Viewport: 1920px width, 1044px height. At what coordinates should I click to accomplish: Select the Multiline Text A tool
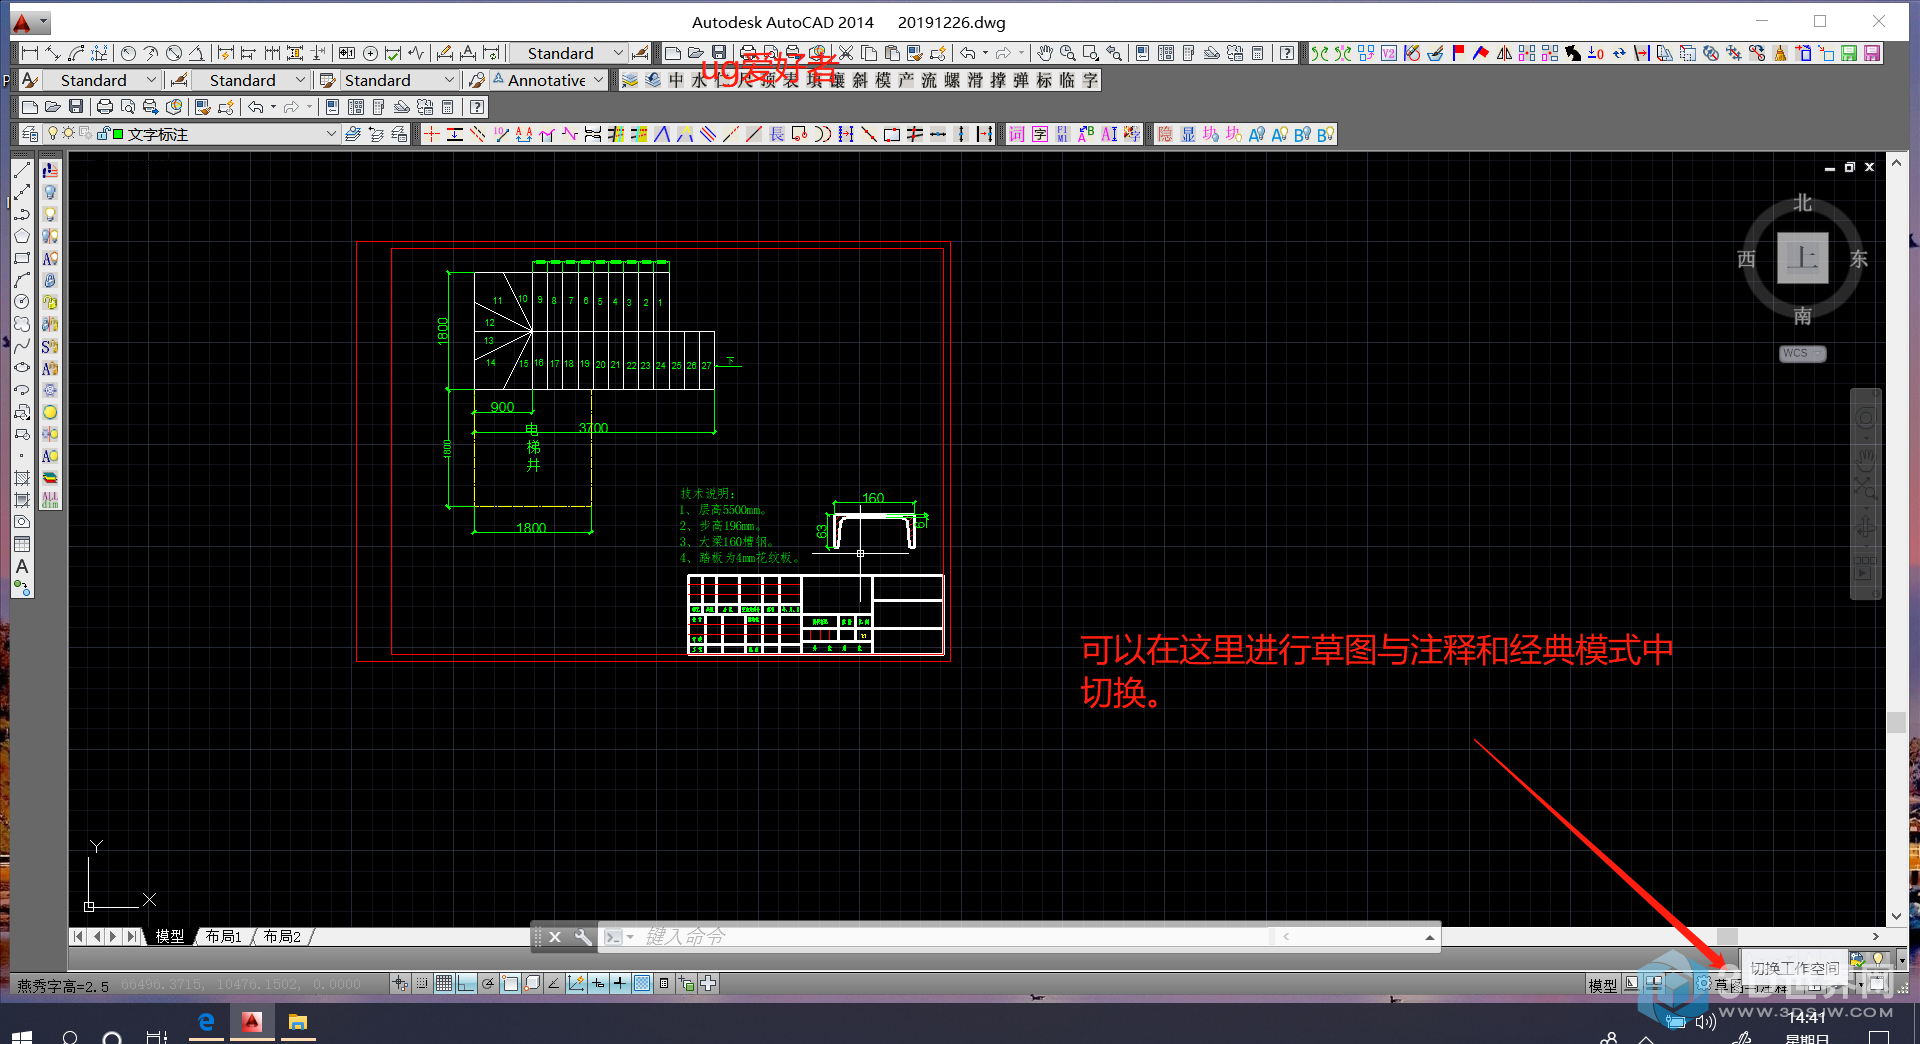pyautogui.click(x=22, y=566)
